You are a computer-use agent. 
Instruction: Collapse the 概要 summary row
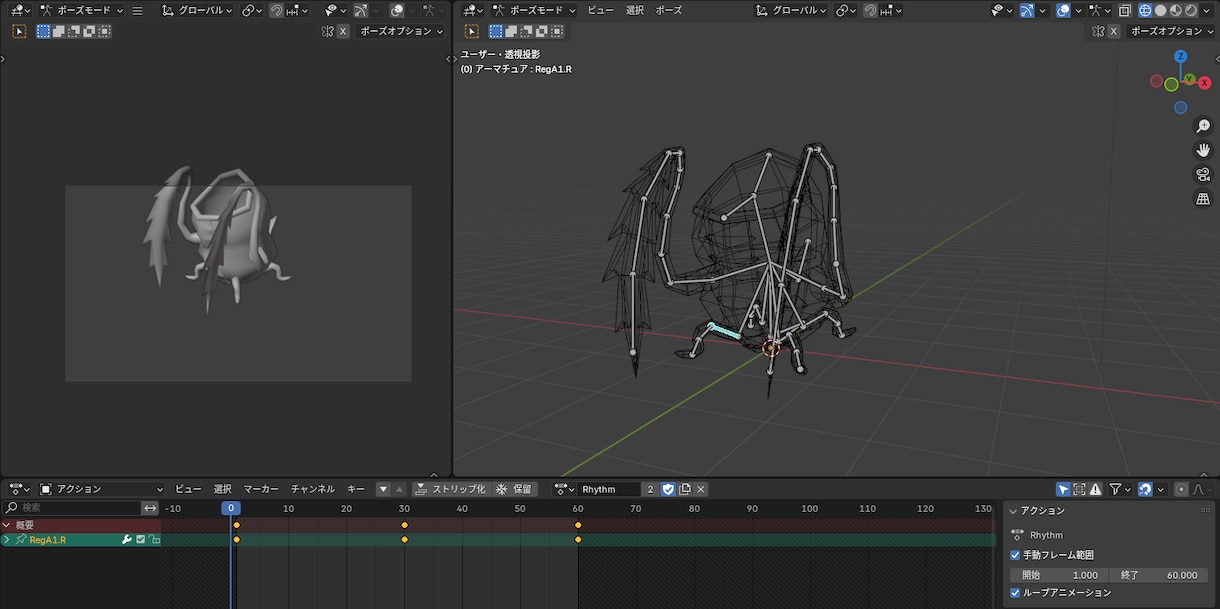pos(7,525)
